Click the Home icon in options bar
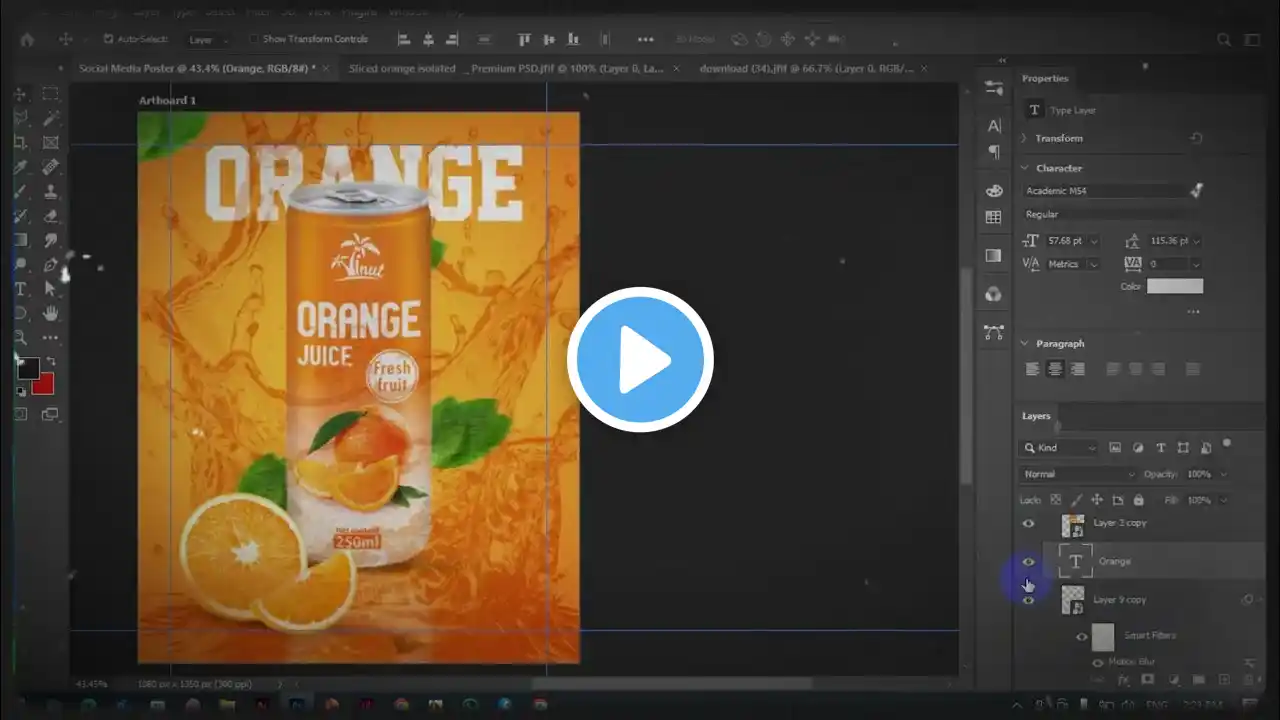 27,39
